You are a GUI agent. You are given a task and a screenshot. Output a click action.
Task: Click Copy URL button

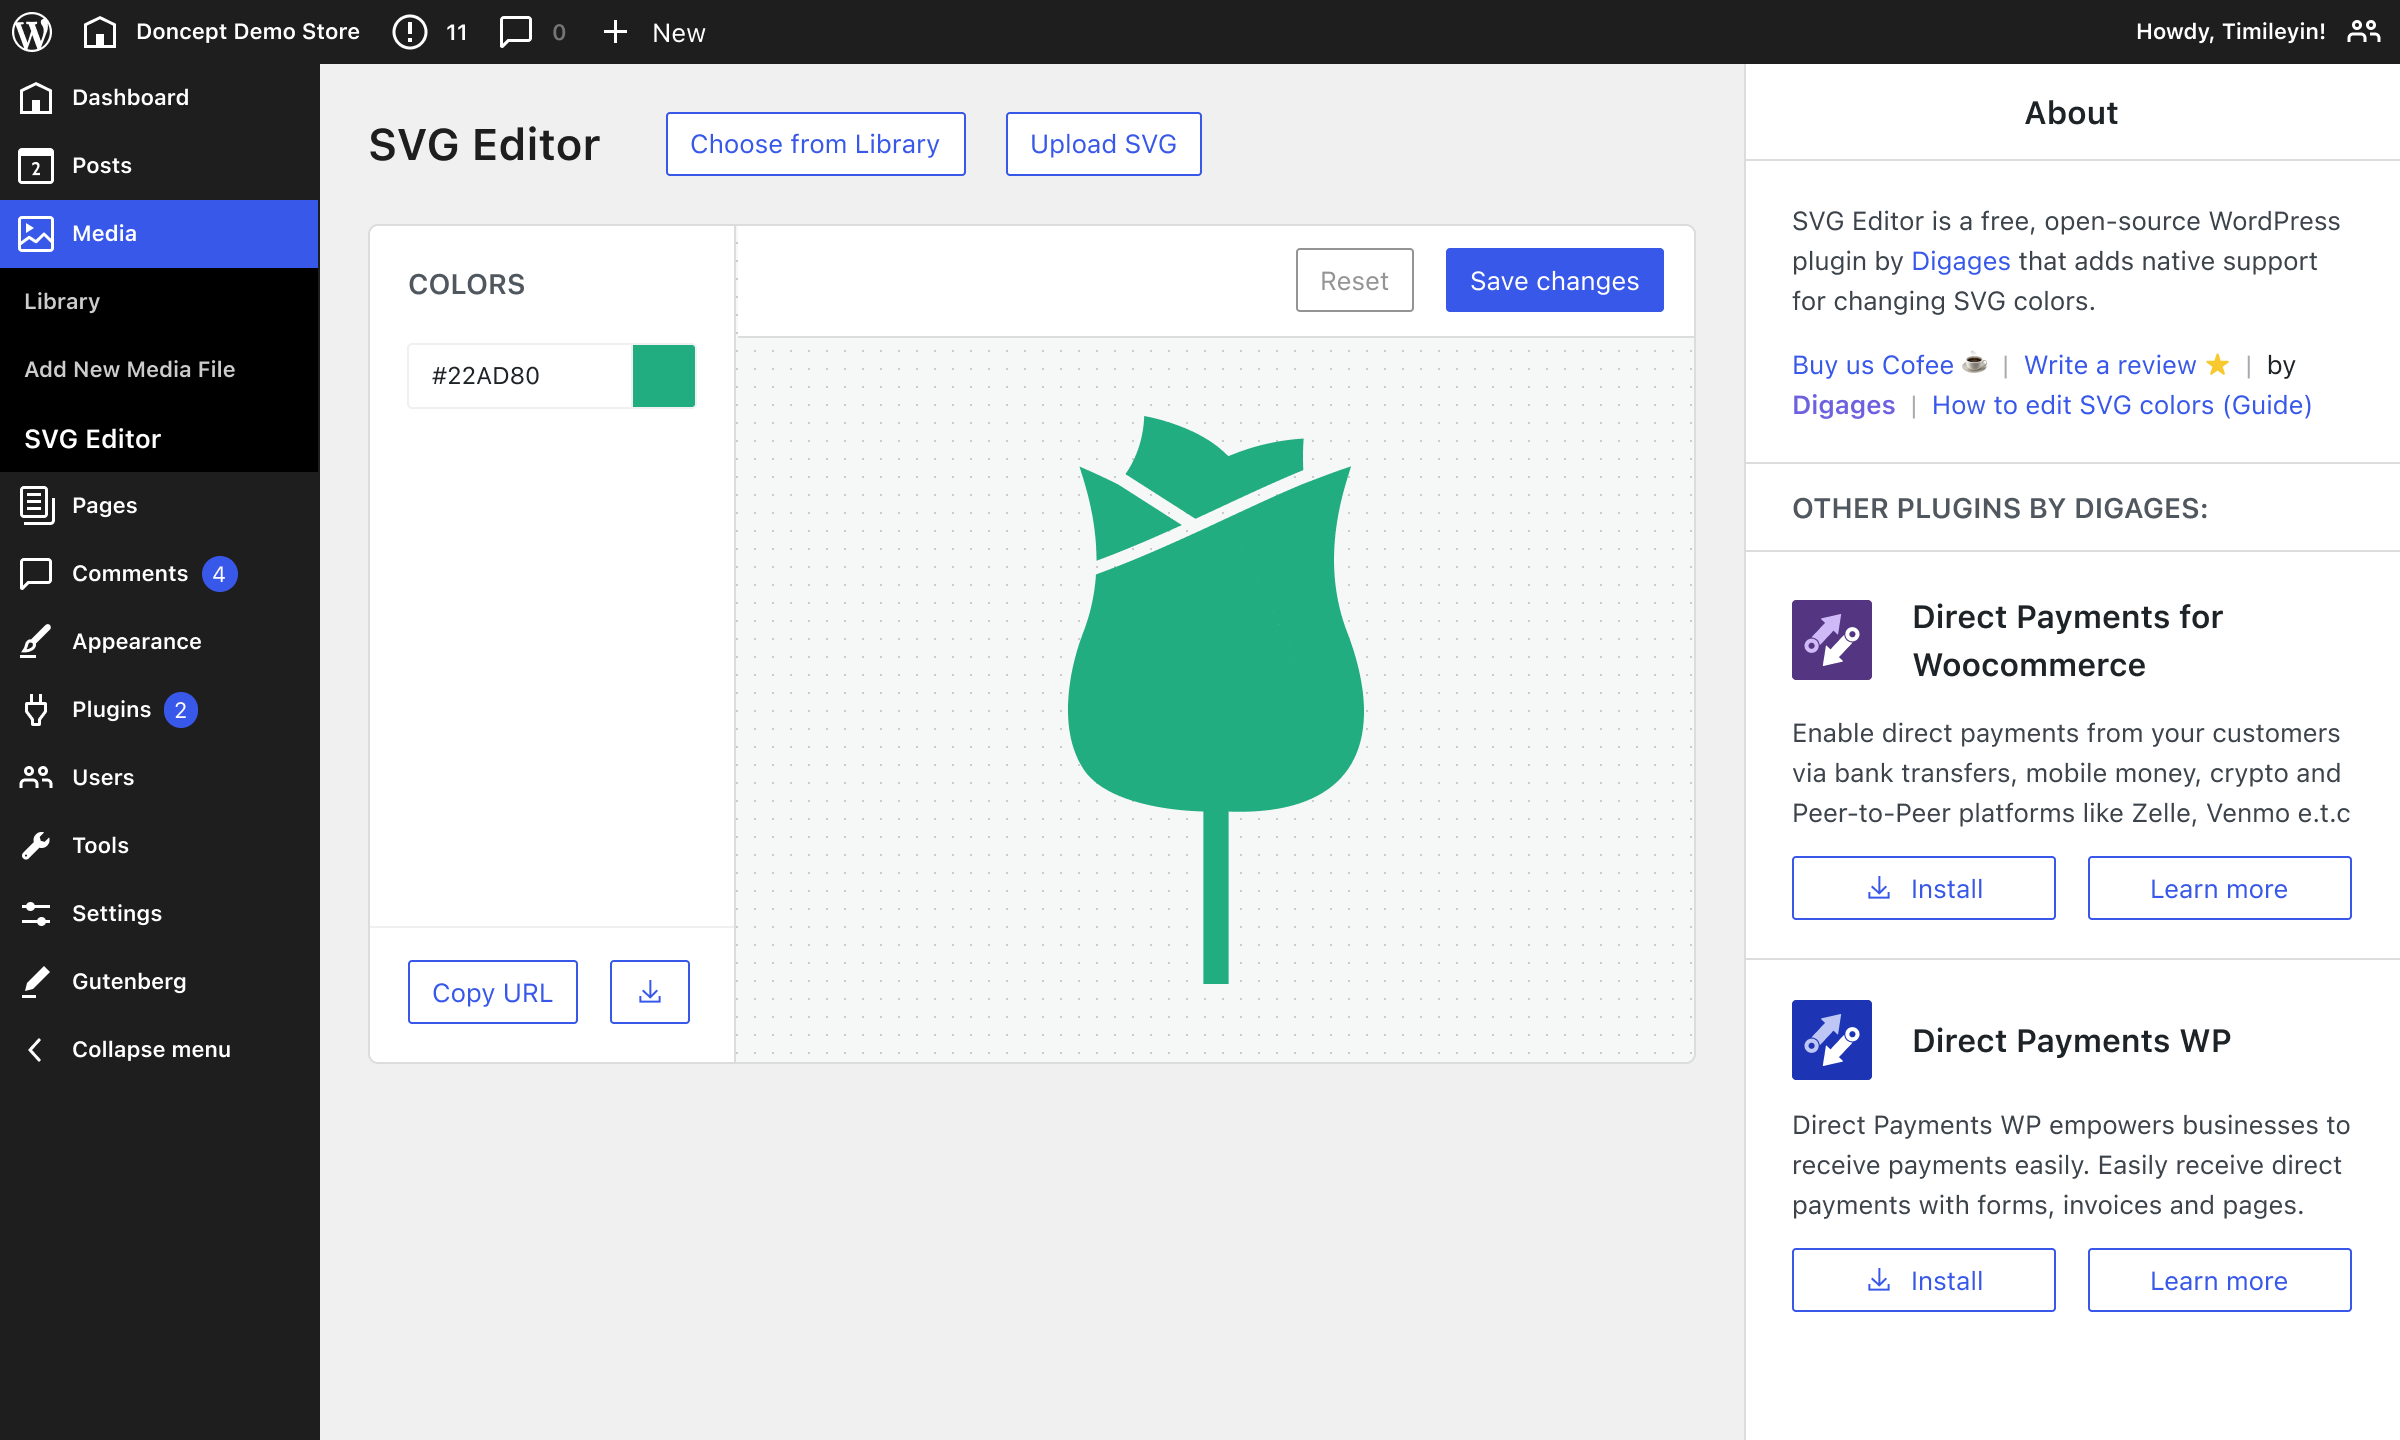pos(493,992)
